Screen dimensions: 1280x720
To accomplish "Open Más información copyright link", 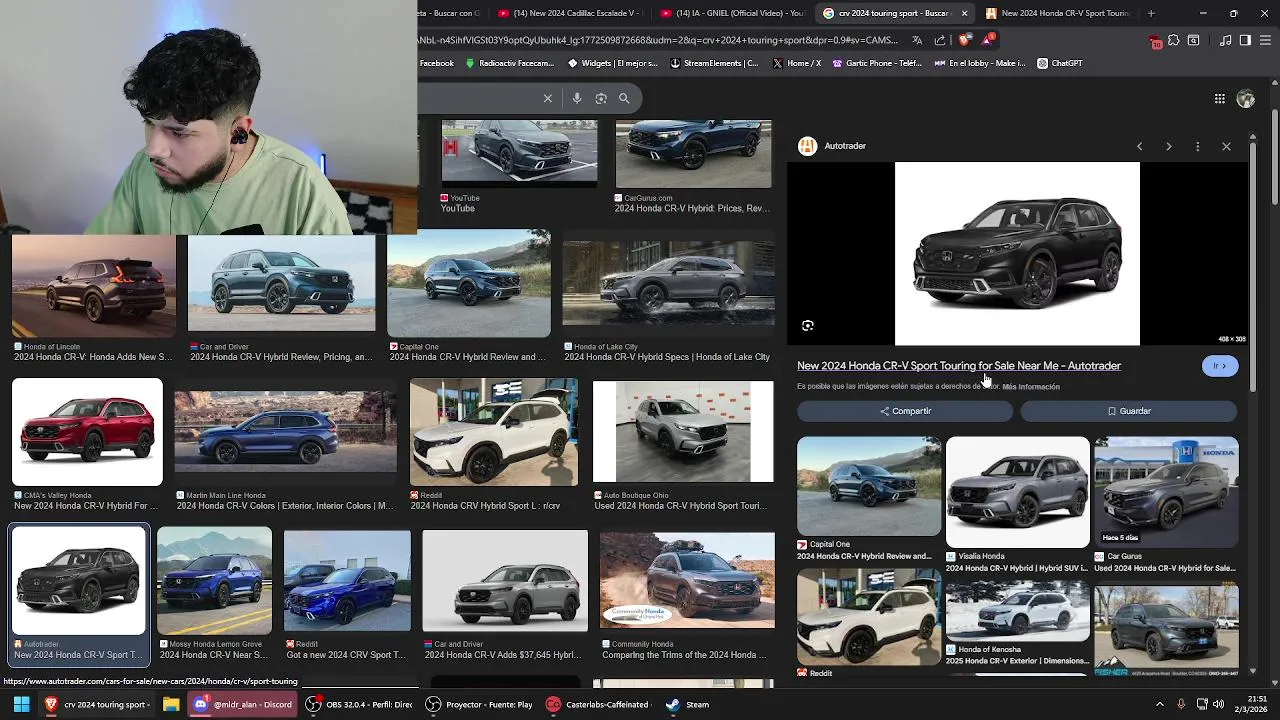I will point(1031,387).
